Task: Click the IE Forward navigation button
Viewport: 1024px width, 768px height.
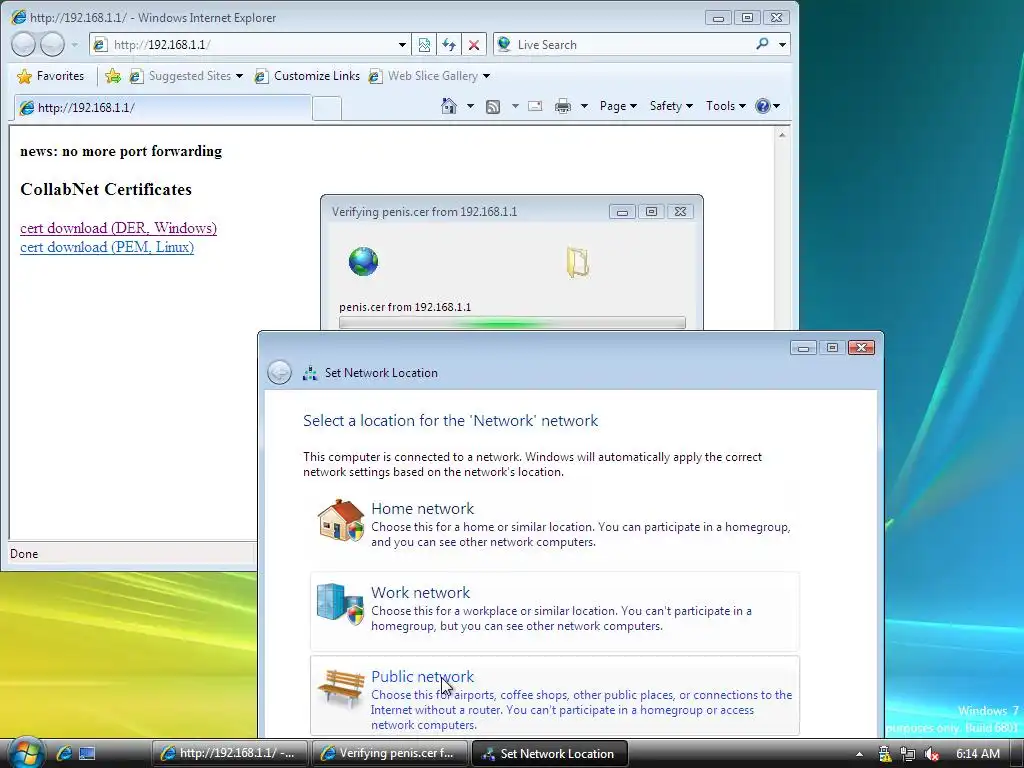Action: click(x=52, y=44)
